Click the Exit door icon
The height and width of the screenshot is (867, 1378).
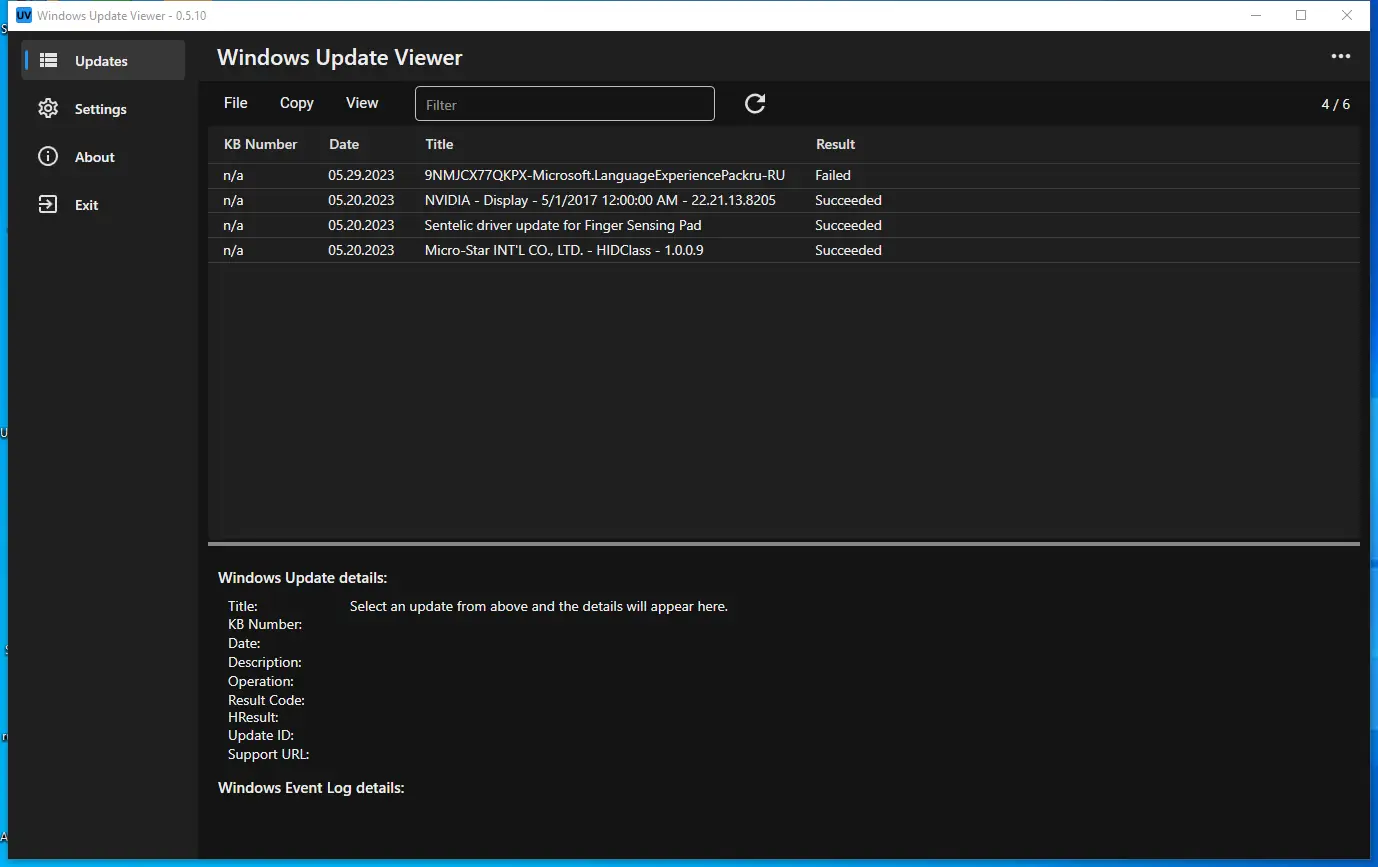coord(48,205)
